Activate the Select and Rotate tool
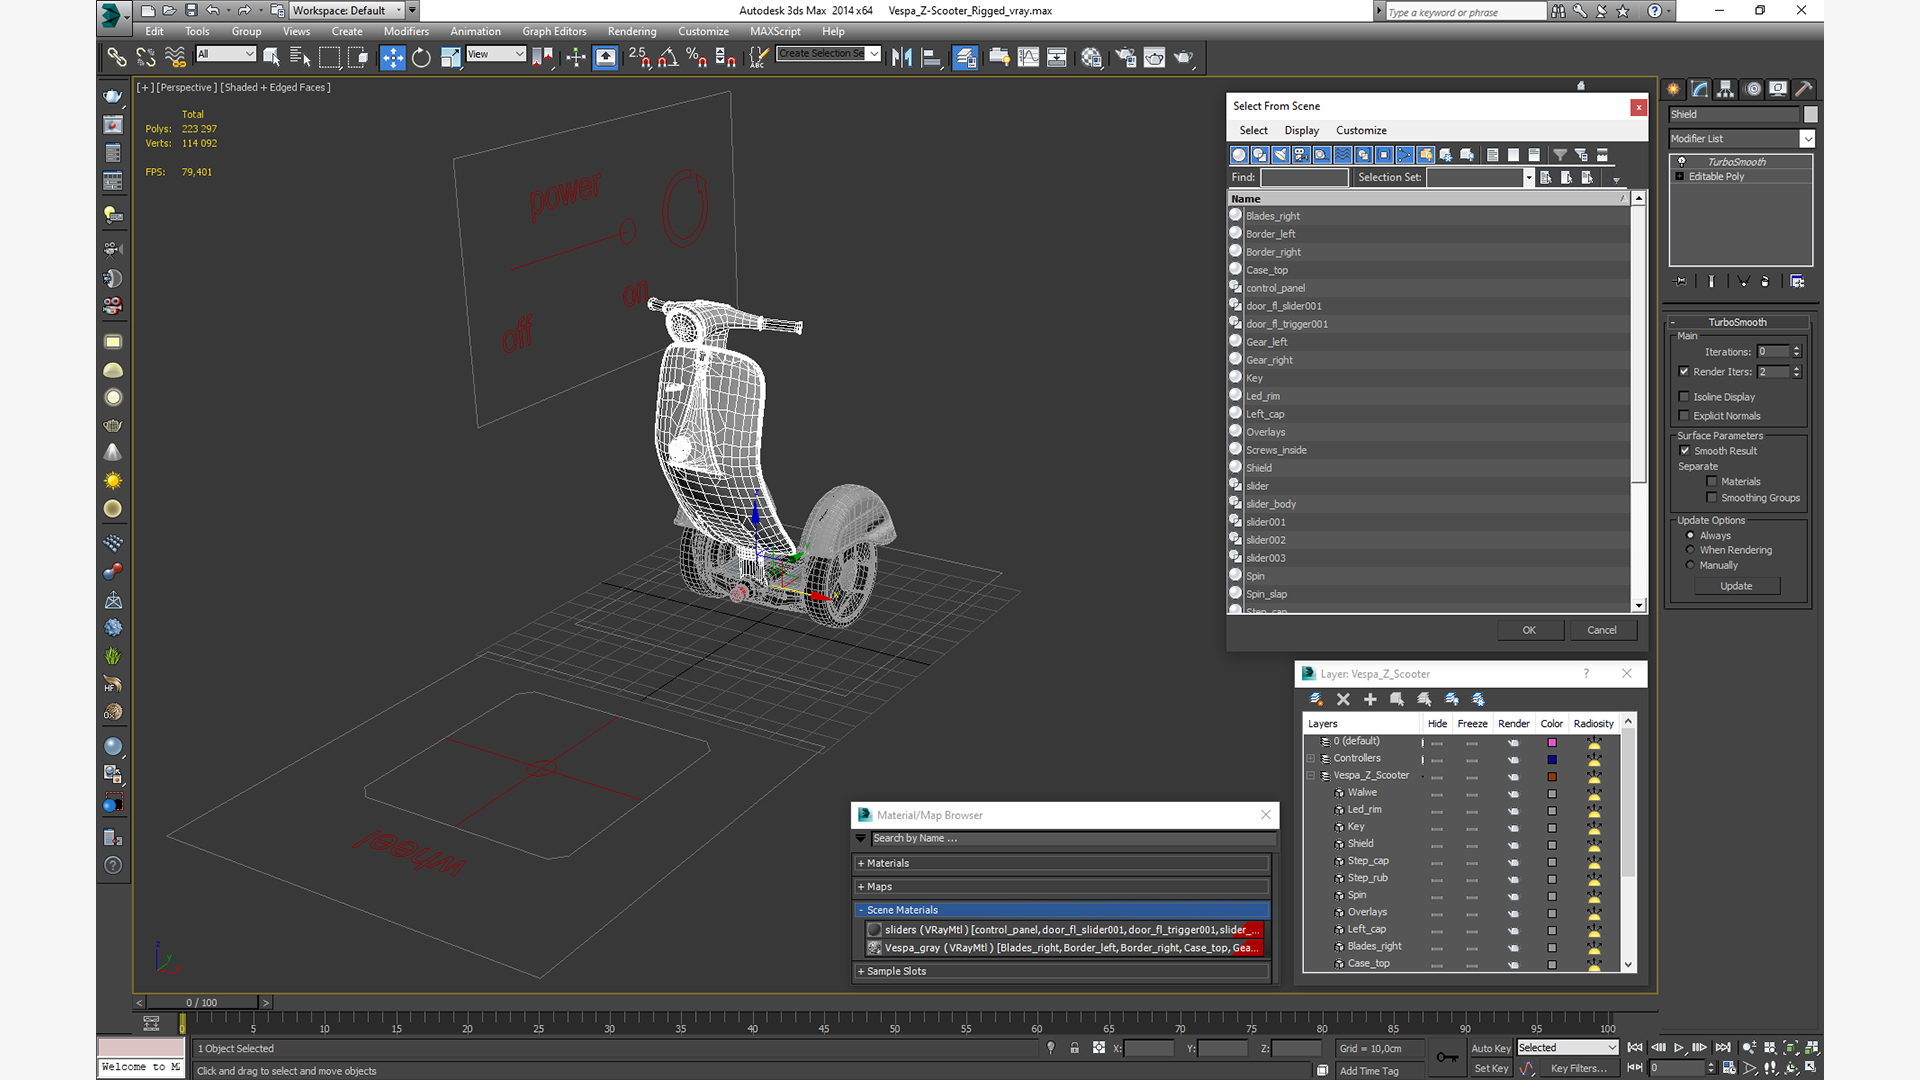 (x=422, y=57)
